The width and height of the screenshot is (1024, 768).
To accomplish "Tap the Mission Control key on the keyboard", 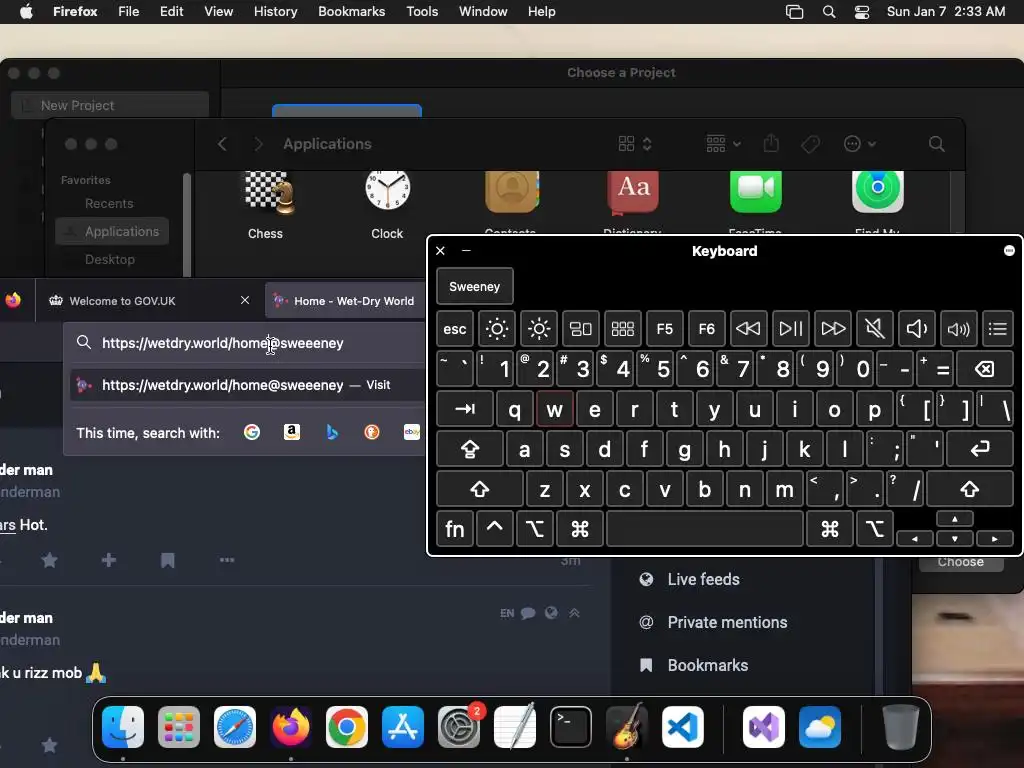I will coord(581,328).
